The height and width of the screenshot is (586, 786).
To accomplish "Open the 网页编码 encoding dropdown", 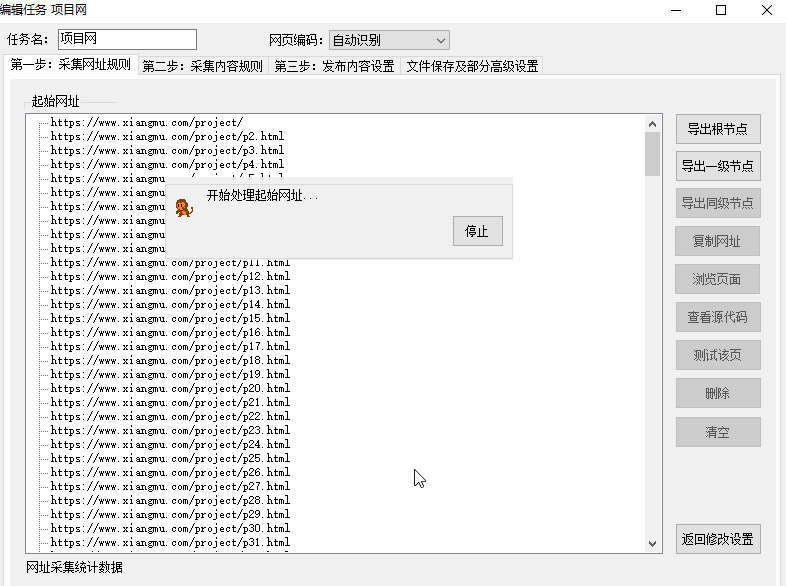I will tap(389, 40).
